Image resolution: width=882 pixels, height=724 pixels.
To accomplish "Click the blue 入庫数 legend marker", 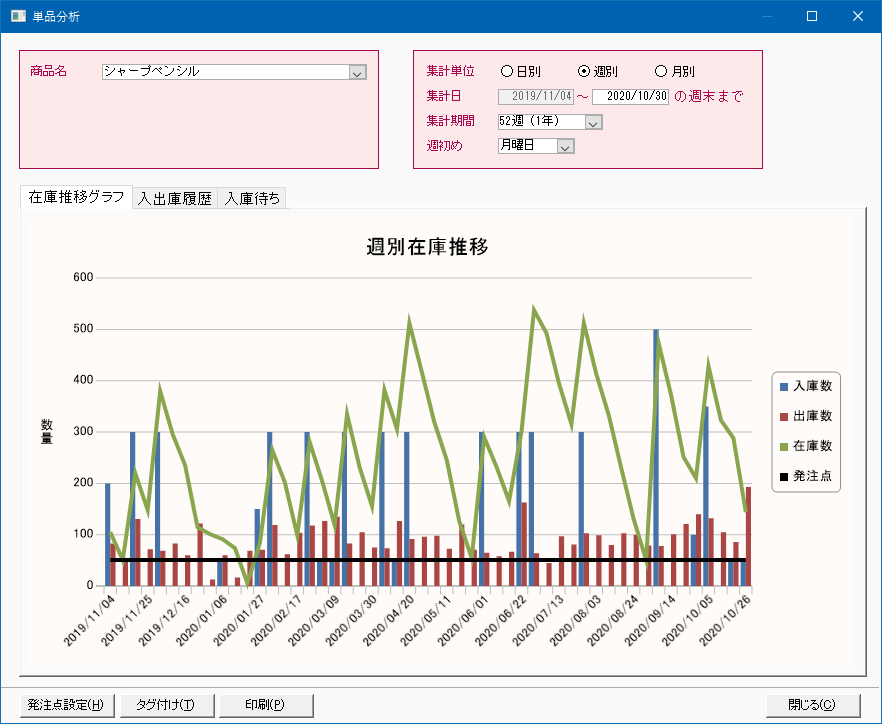I will coord(784,386).
